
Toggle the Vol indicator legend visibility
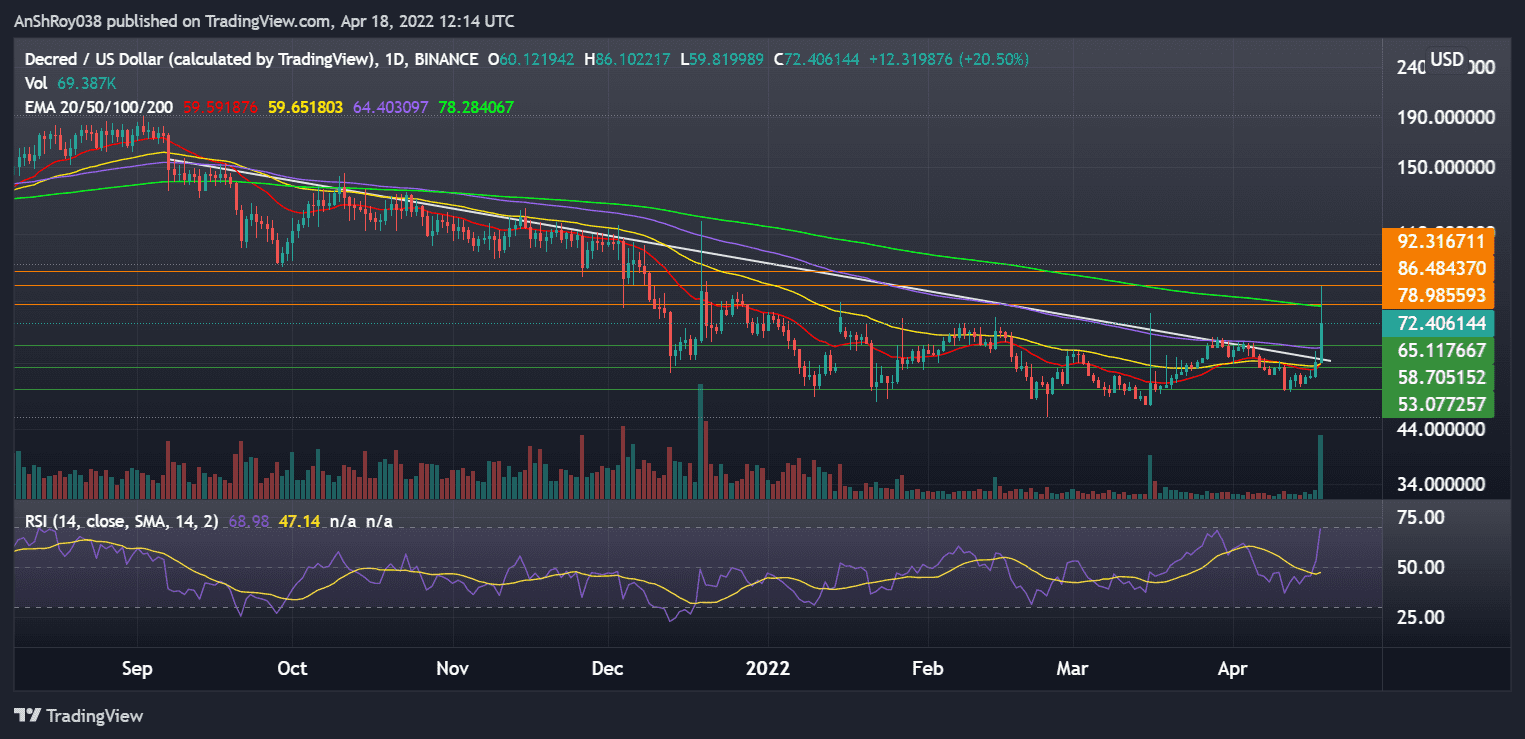tap(38, 83)
